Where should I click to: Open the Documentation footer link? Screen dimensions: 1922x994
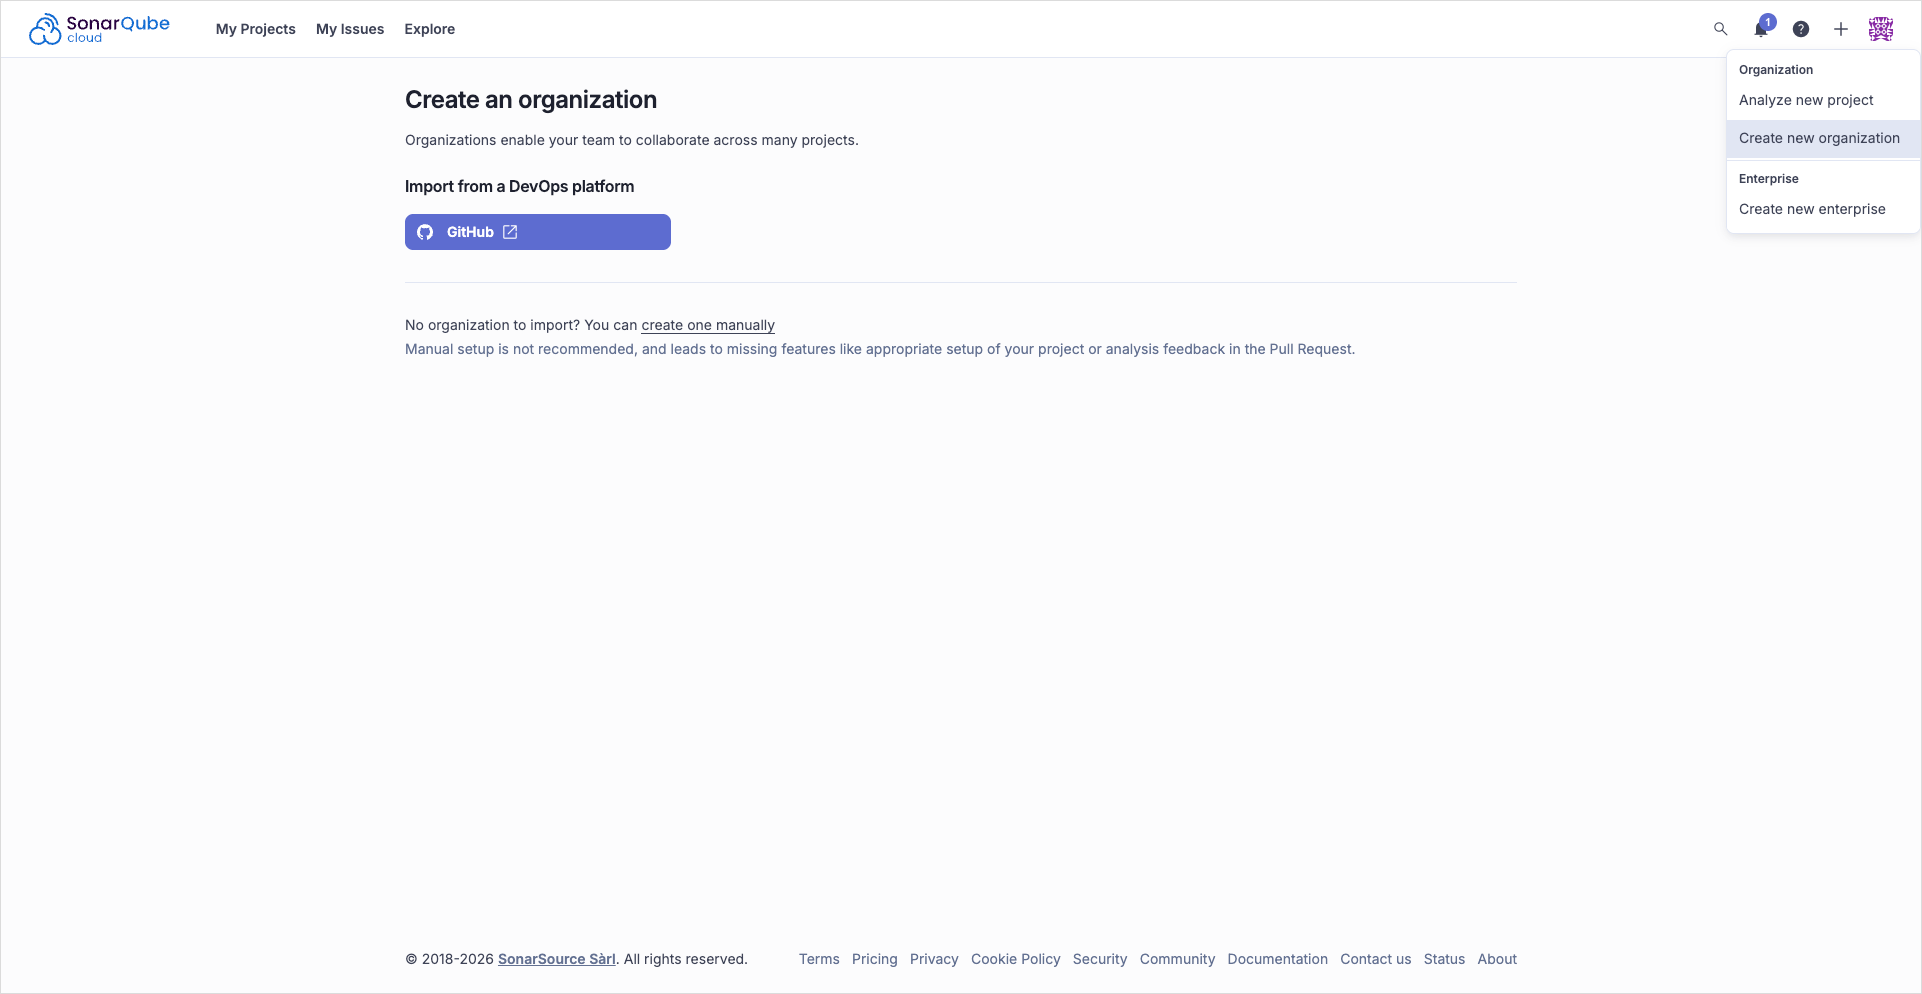point(1277,958)
